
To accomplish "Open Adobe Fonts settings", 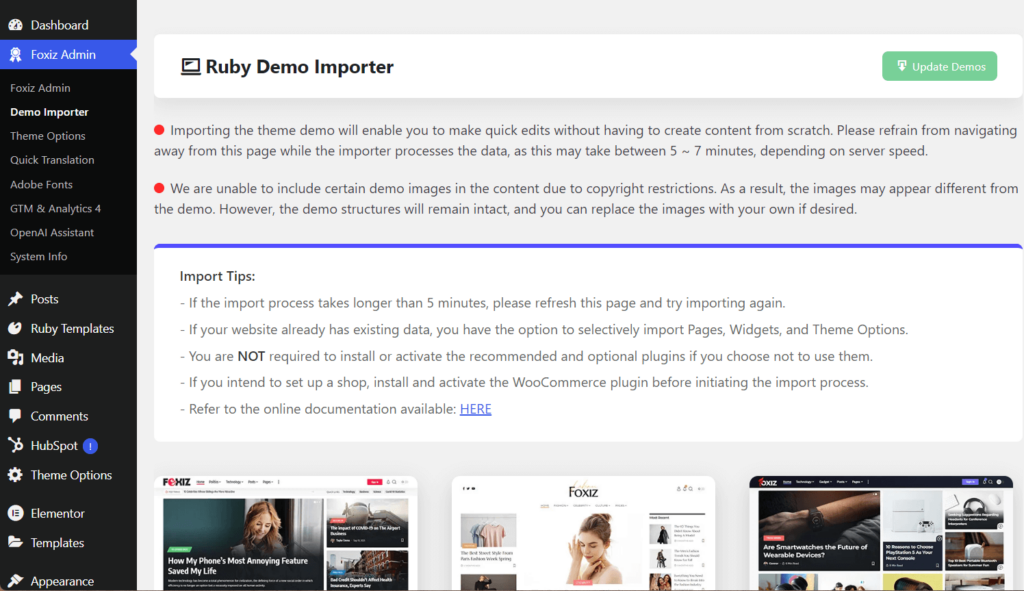I will (41, 184).
